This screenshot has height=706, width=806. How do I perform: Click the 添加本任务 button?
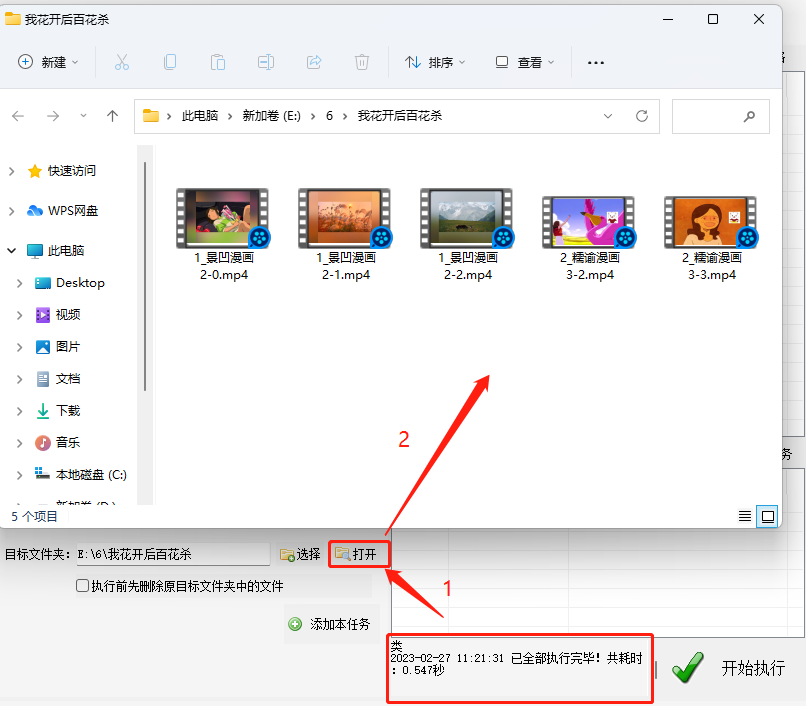click(x=332, y=624)
